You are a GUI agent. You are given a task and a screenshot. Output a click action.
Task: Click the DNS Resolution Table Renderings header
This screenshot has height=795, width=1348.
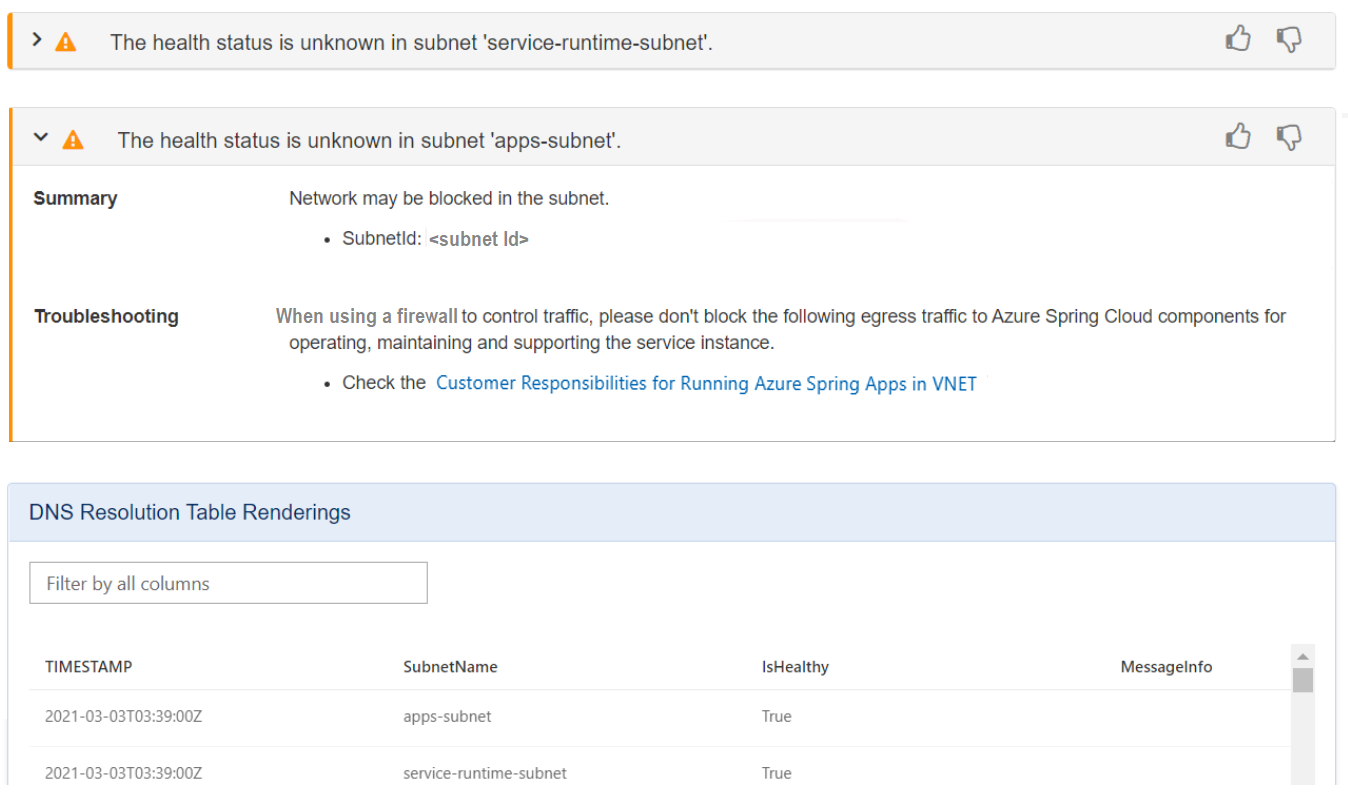click(x=190, y=513)
